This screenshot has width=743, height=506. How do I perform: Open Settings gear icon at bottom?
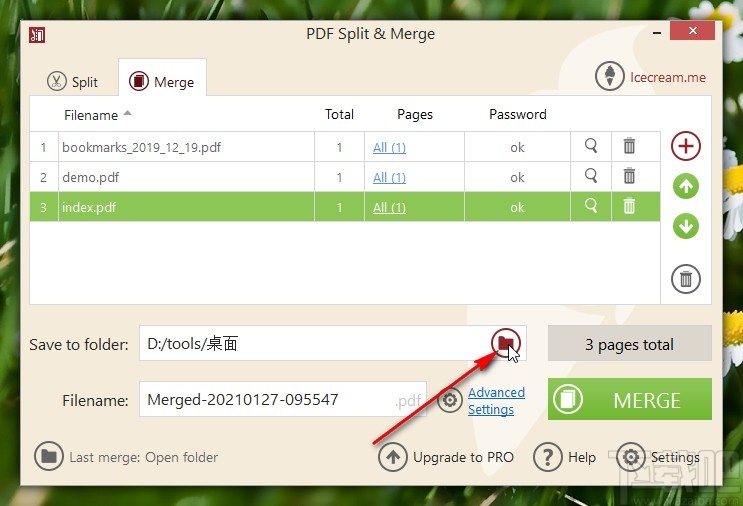(631, 457)
